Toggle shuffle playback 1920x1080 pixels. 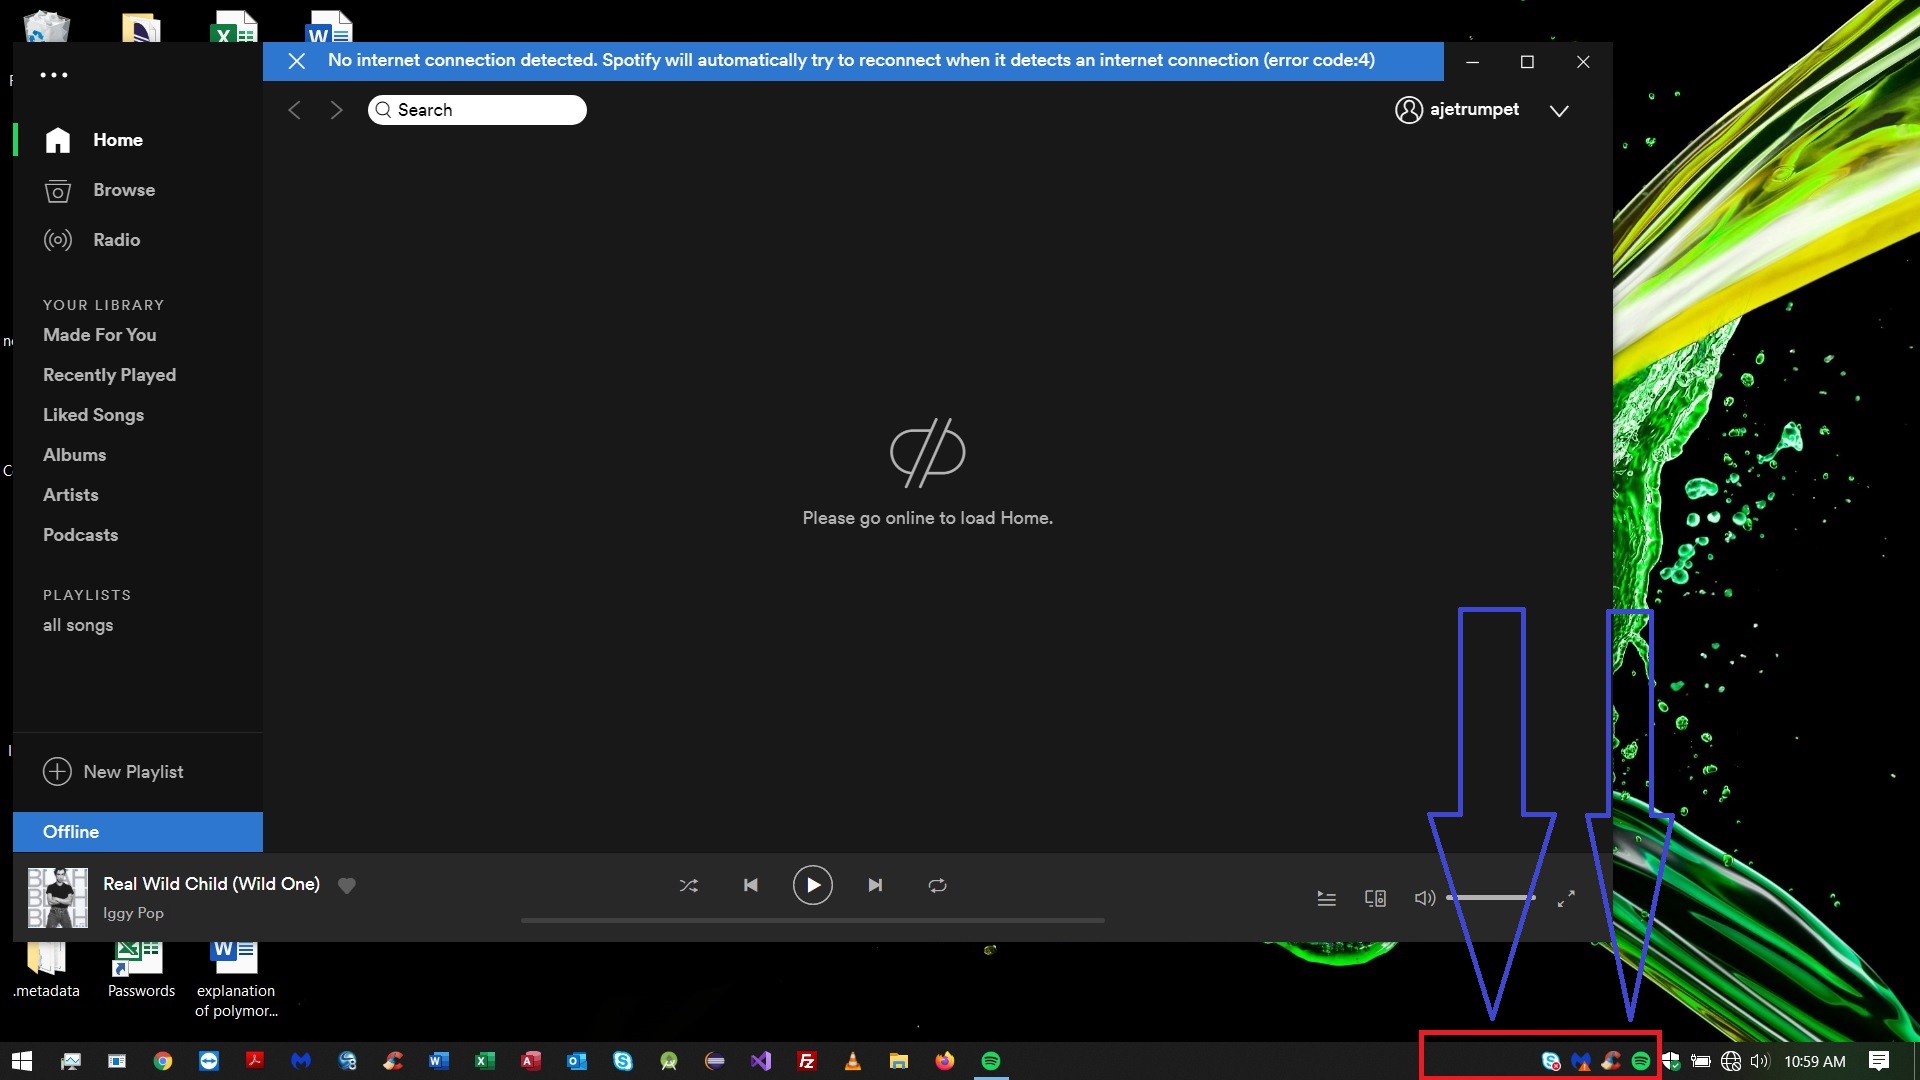(689, 885)
